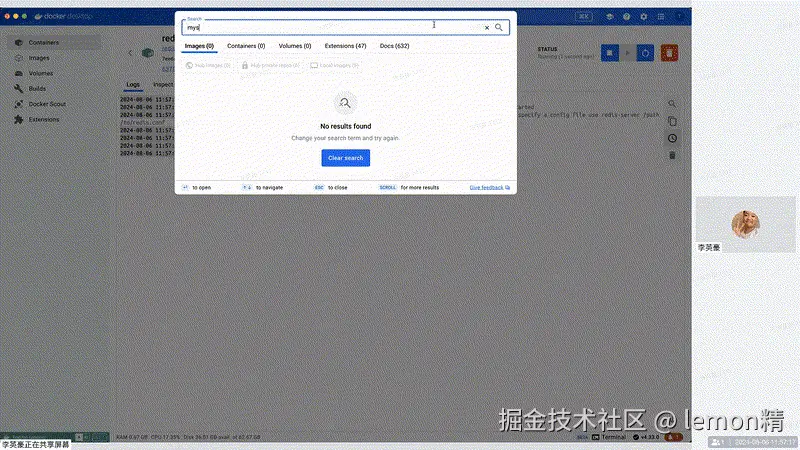The width and height of the screenshot is (800, 450).
Task: Clear the search field with the X icon
Action: point(487,28)
